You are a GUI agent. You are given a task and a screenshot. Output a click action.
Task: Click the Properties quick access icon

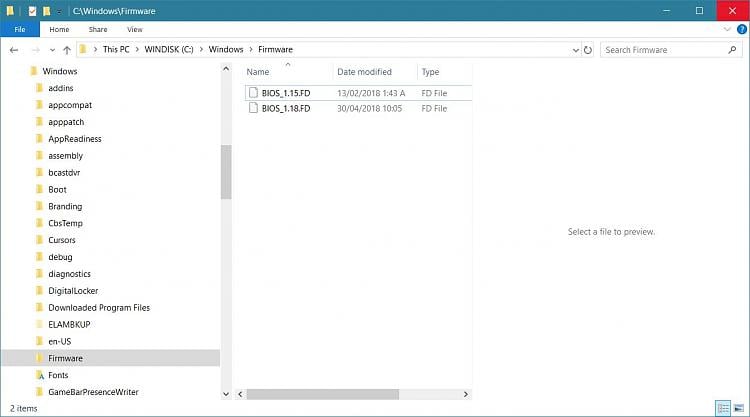[x=32, y=11]
